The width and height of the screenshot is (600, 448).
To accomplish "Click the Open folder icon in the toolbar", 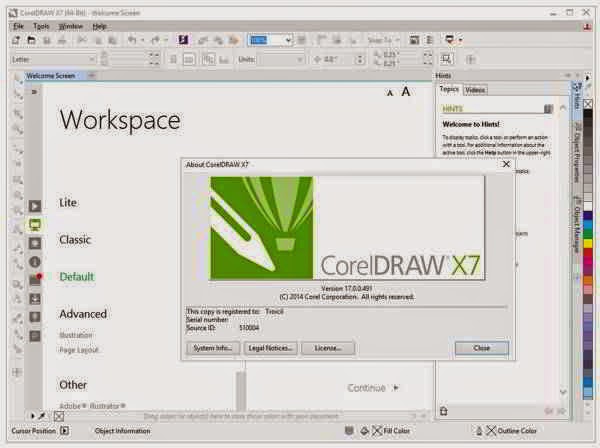I will 31,40.
